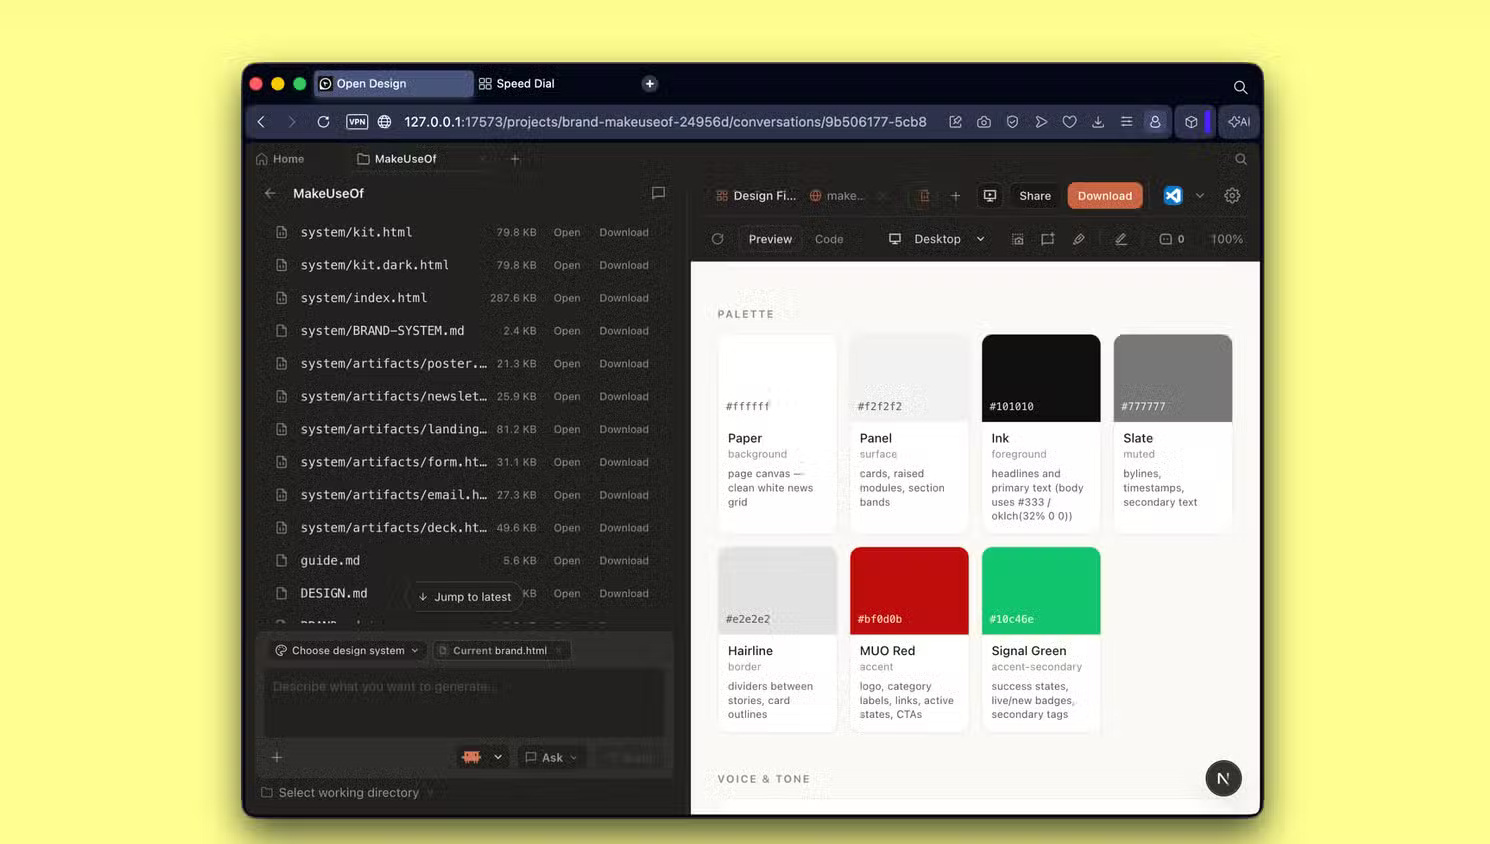Open the browser downloads icon
The image size is (1490, 844).
1098,122
